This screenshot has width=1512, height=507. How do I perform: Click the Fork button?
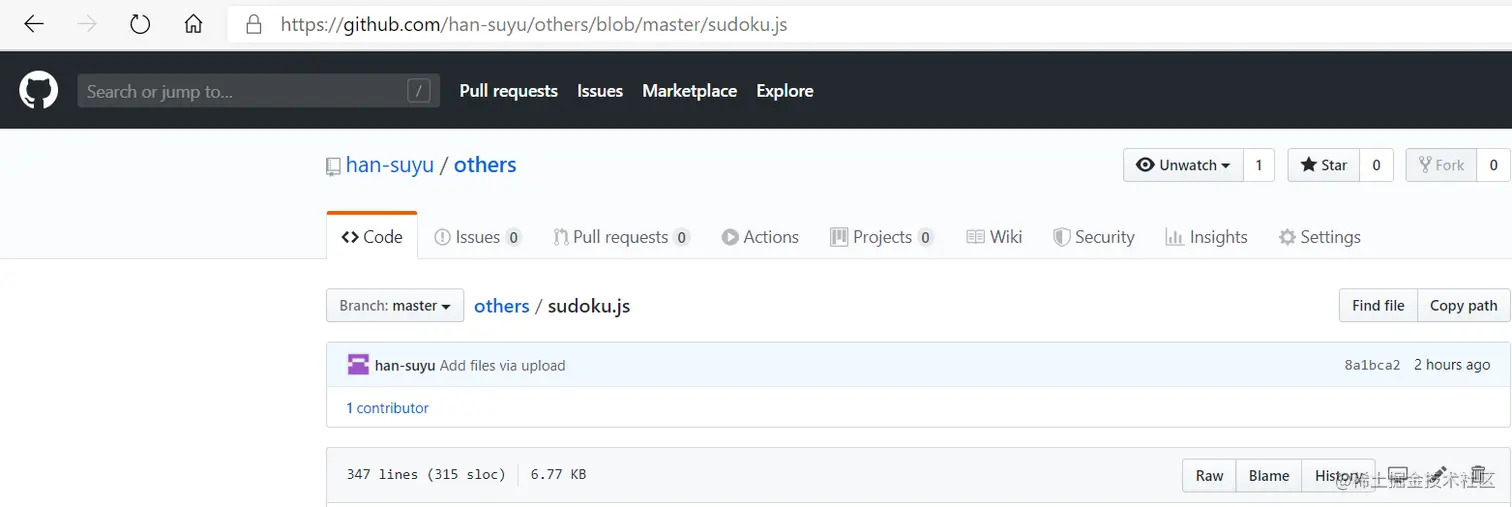(x=1441, y=165)
